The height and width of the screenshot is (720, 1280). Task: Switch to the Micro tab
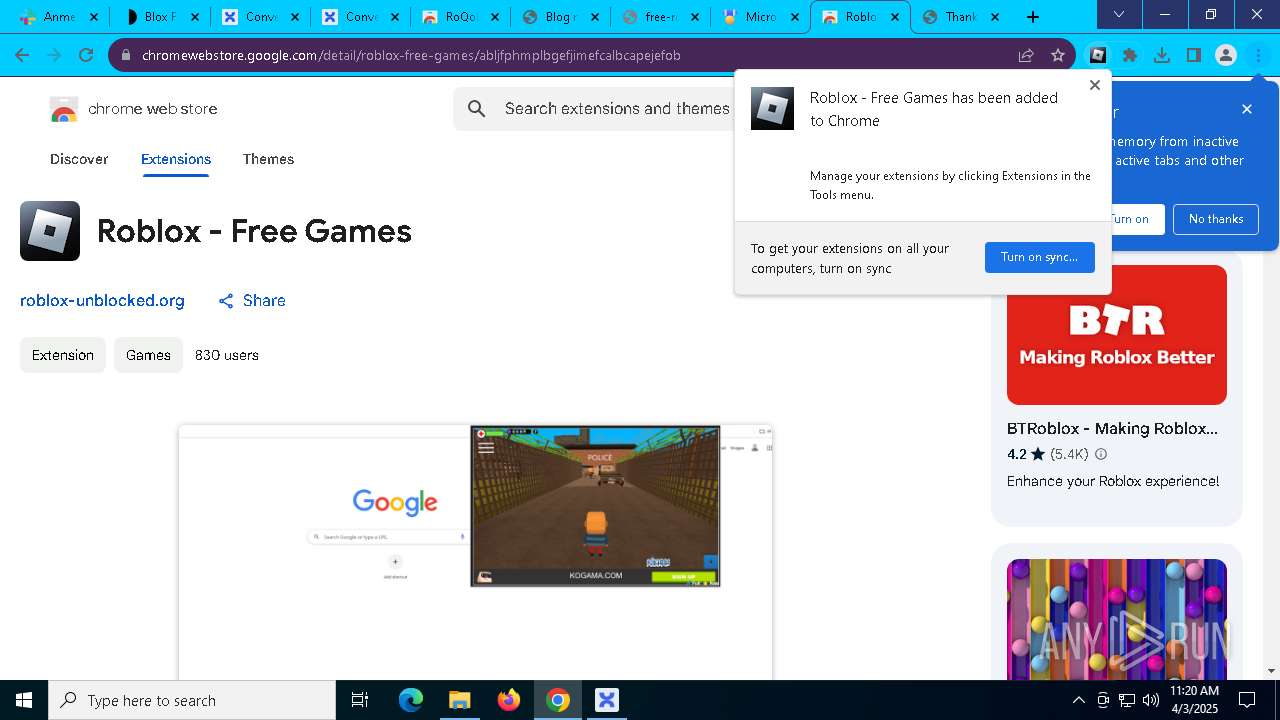tap(760, 17)
